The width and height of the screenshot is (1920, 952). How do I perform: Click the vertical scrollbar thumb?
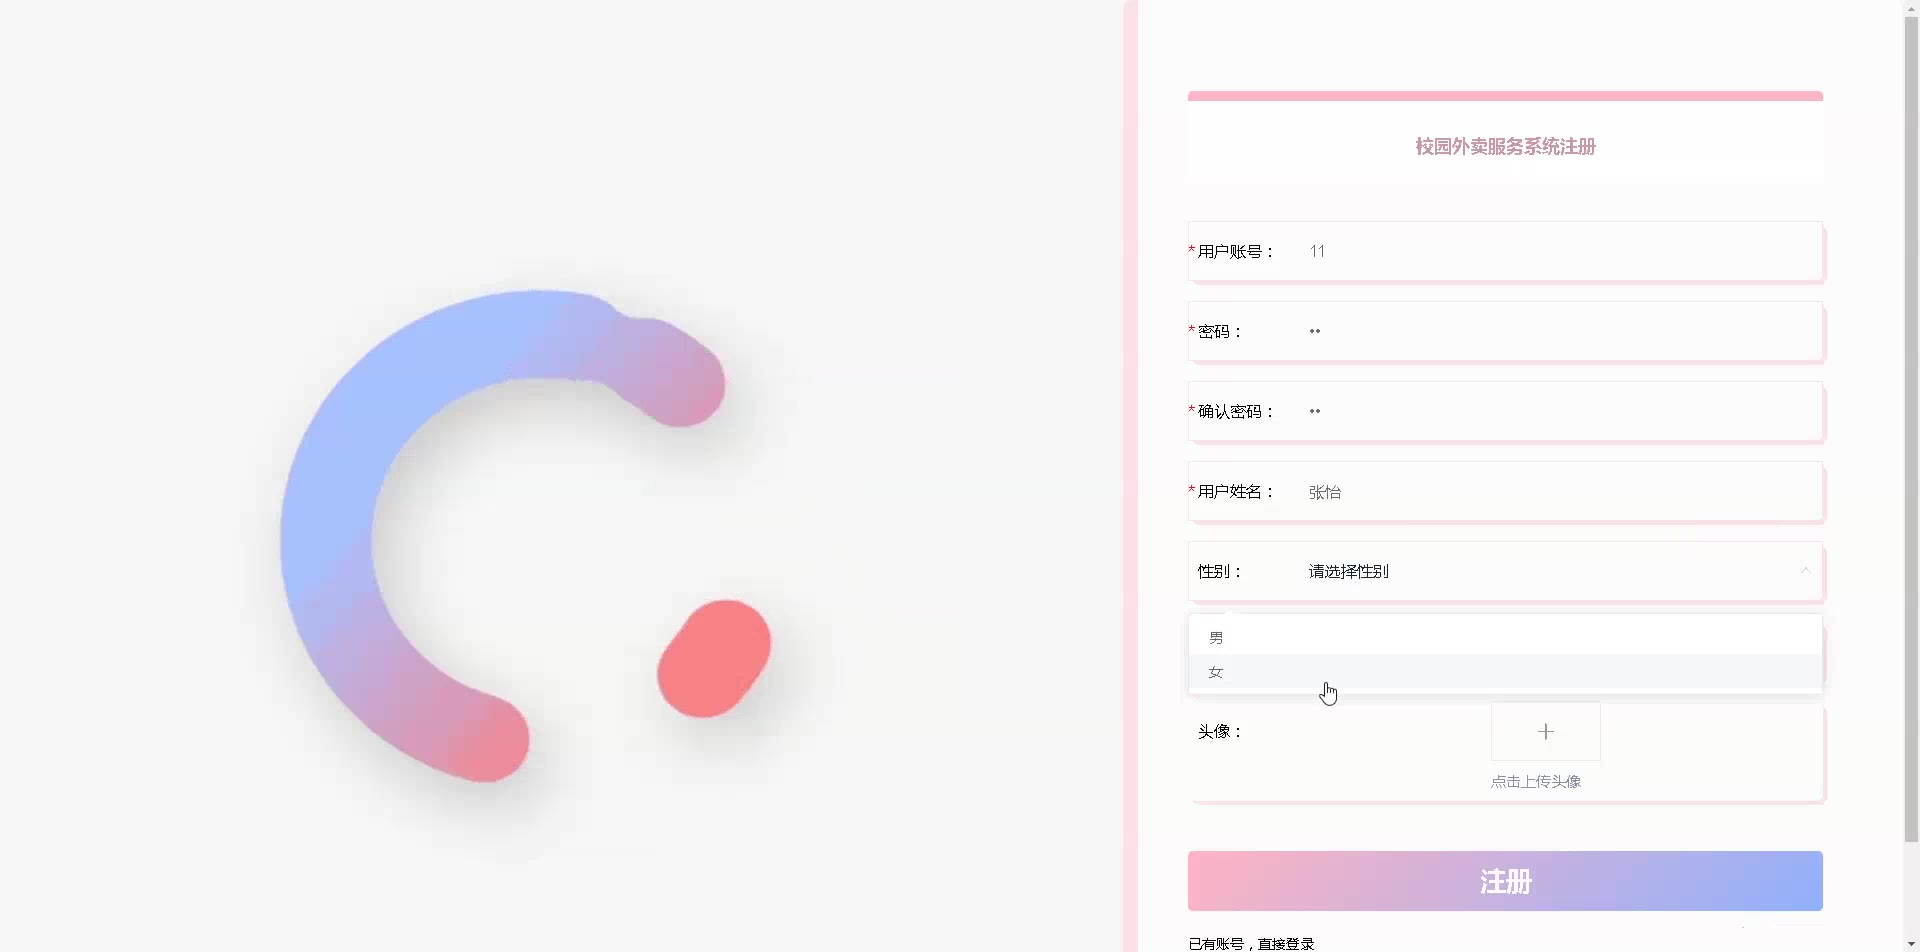click(1911, 428)
